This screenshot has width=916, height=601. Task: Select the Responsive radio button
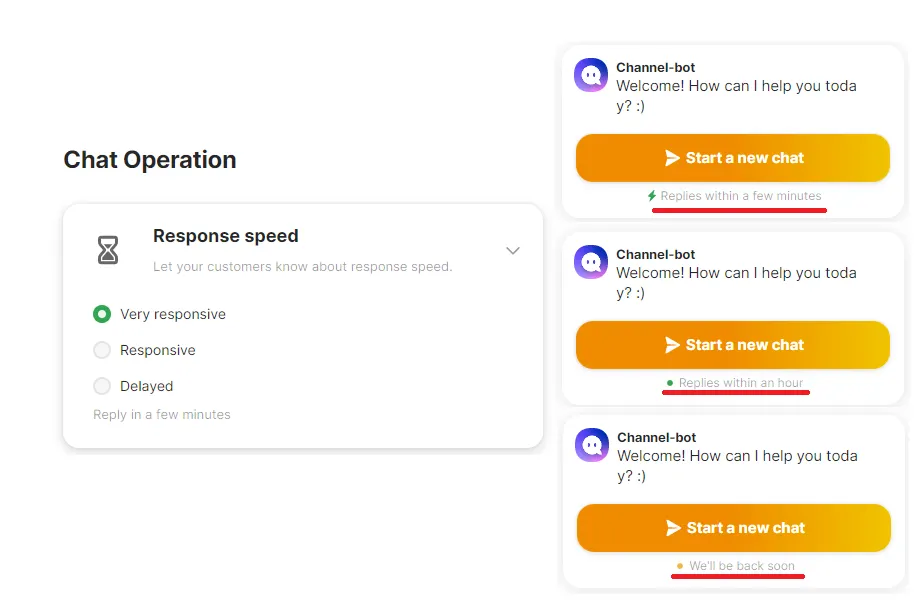102,350
